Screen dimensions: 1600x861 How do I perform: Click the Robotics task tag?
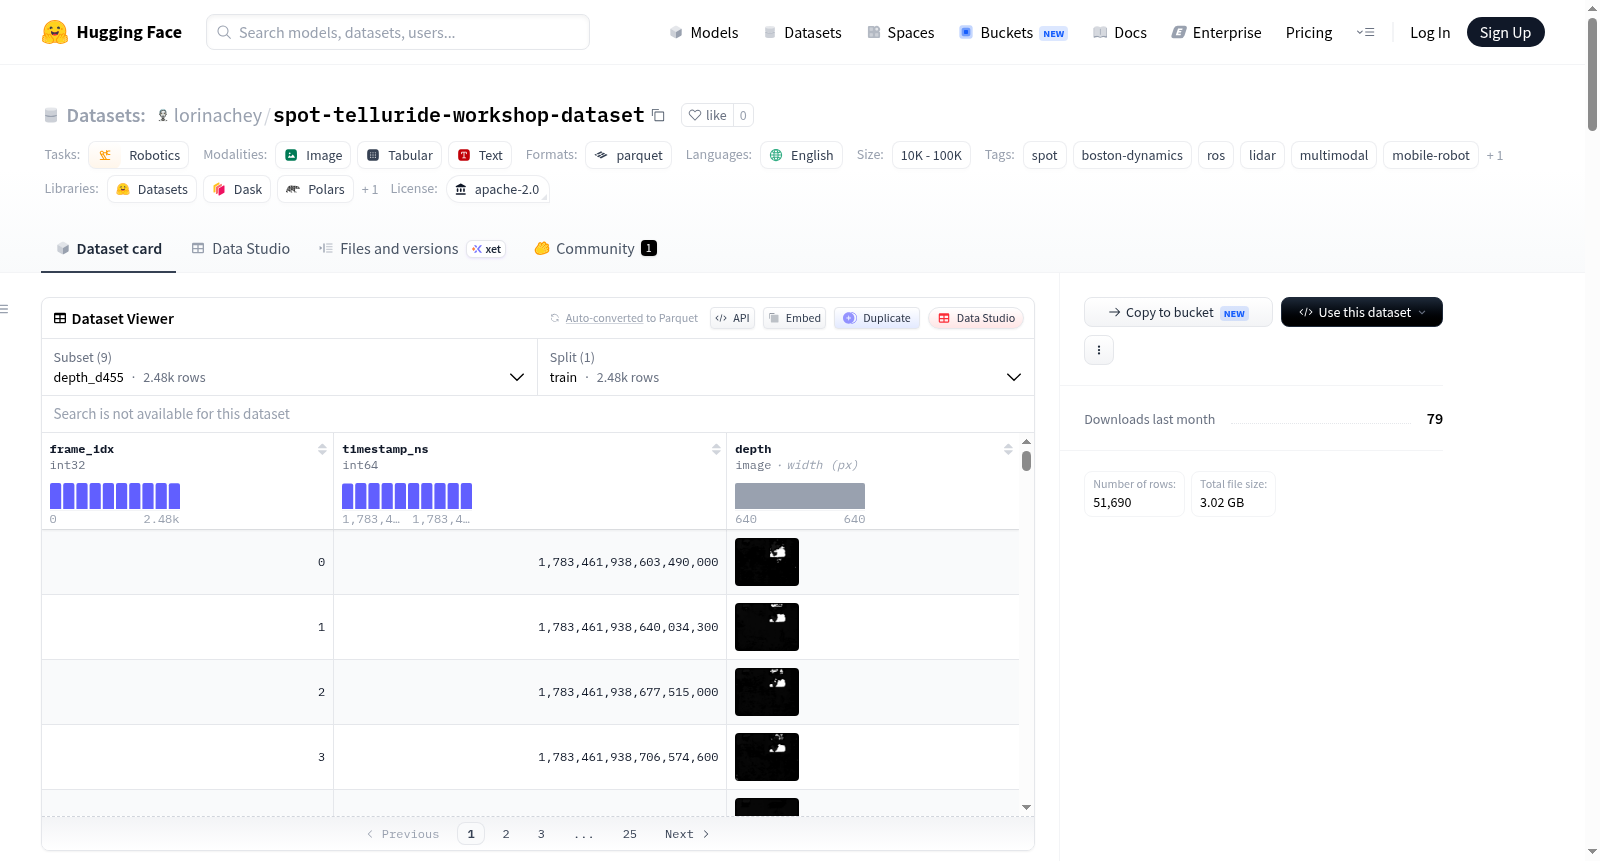click(x=139, y=155)
